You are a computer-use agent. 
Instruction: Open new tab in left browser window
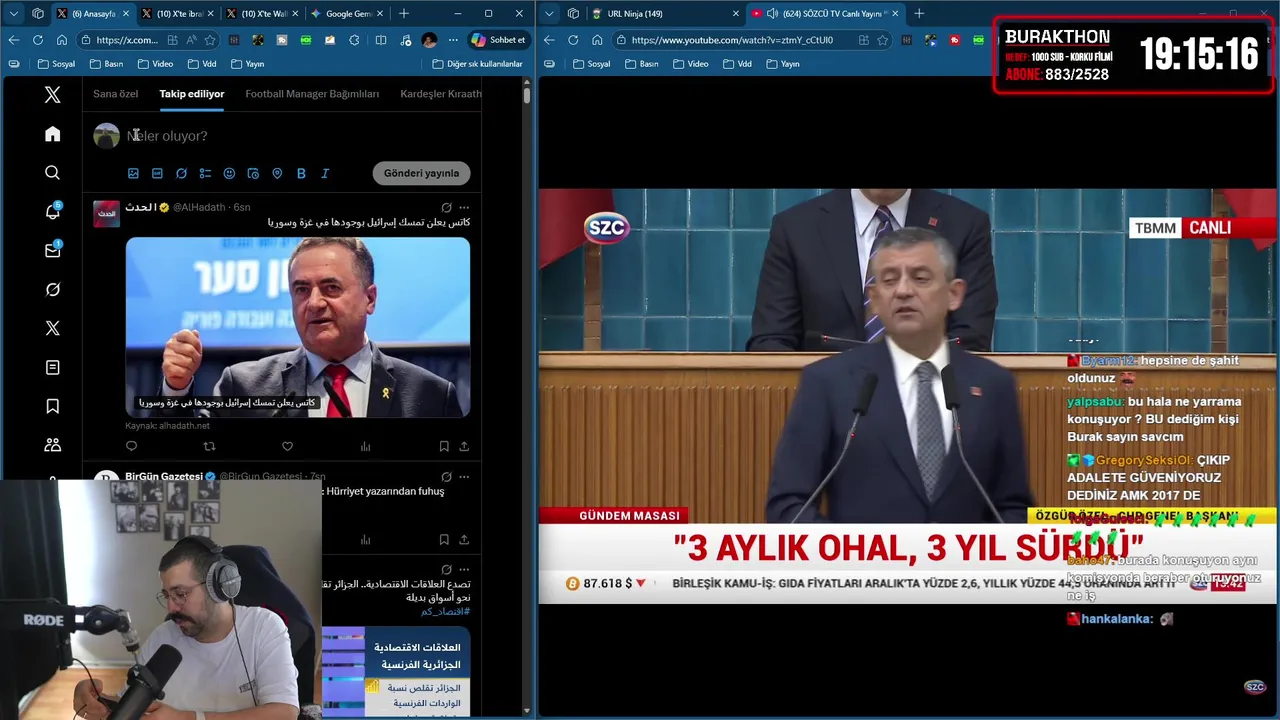(404, 13)
